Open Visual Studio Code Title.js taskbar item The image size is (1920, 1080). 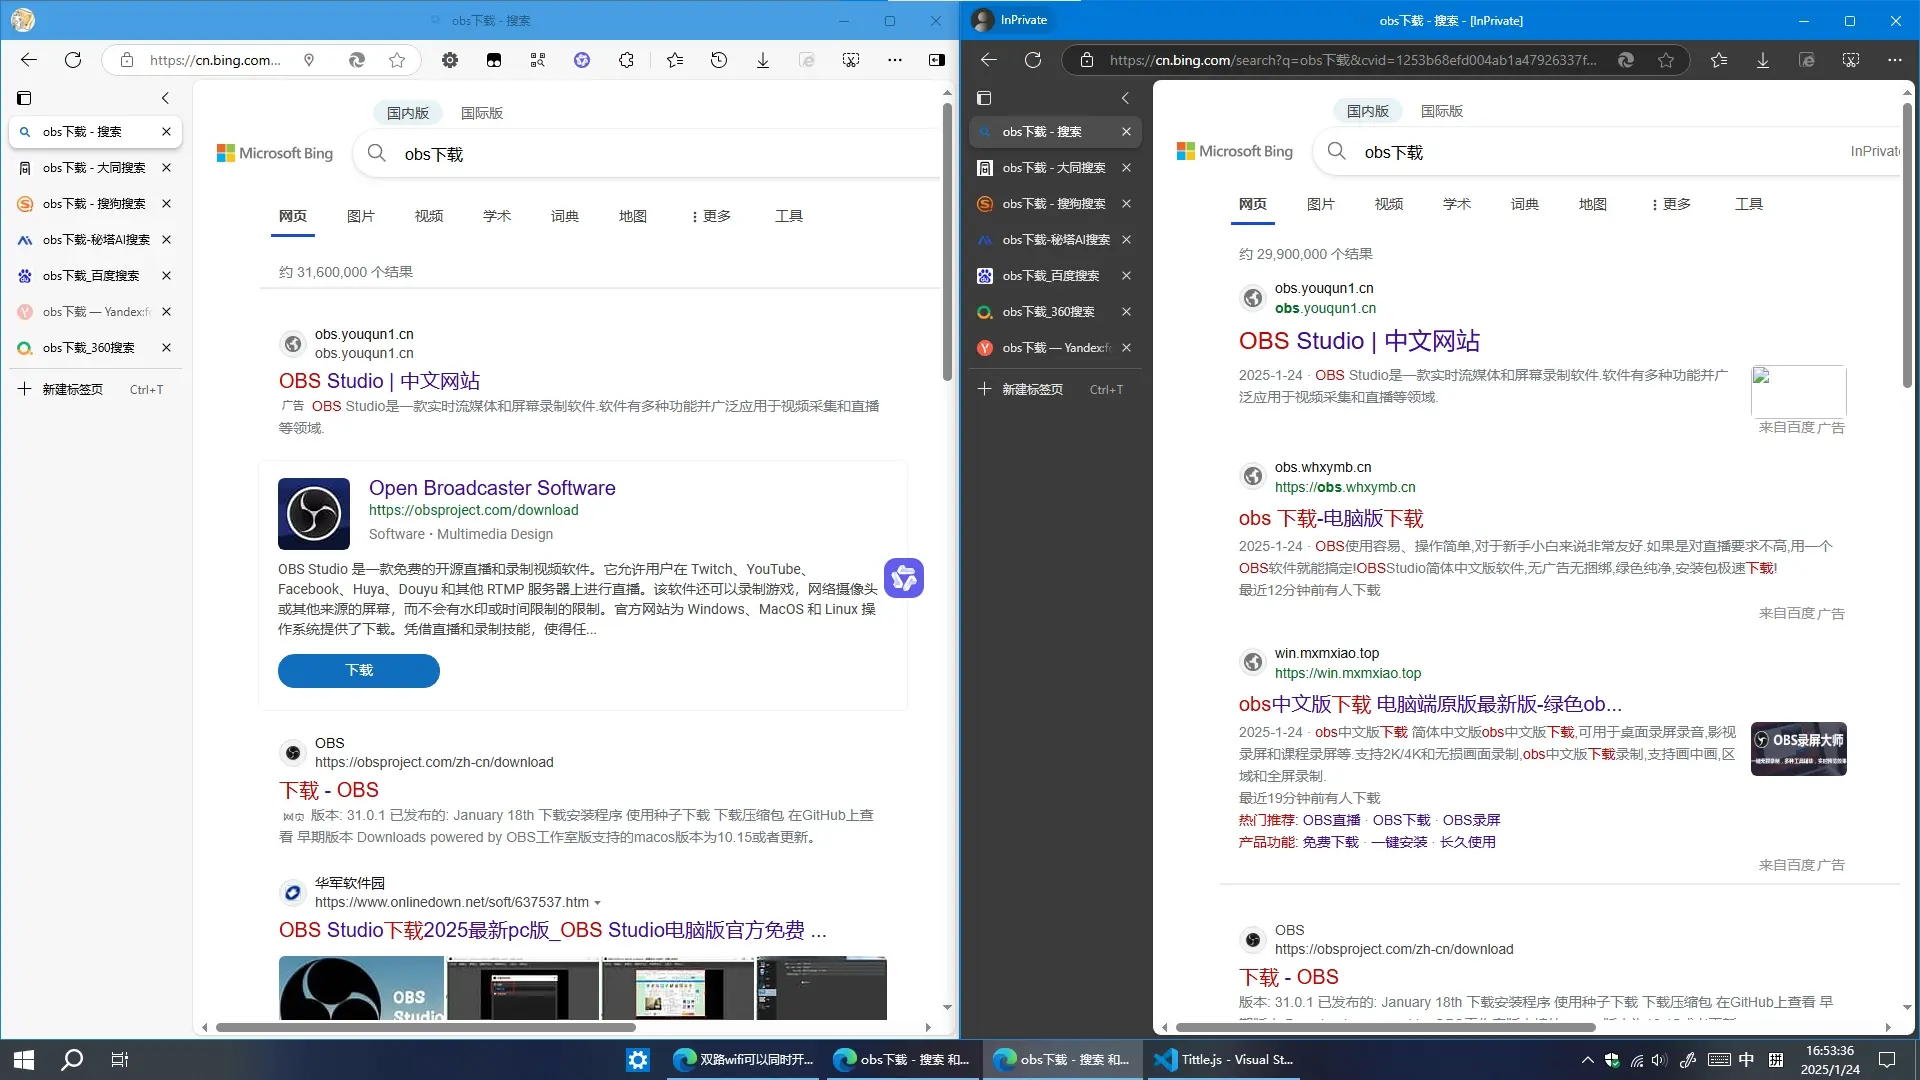click(1223, 1060)
